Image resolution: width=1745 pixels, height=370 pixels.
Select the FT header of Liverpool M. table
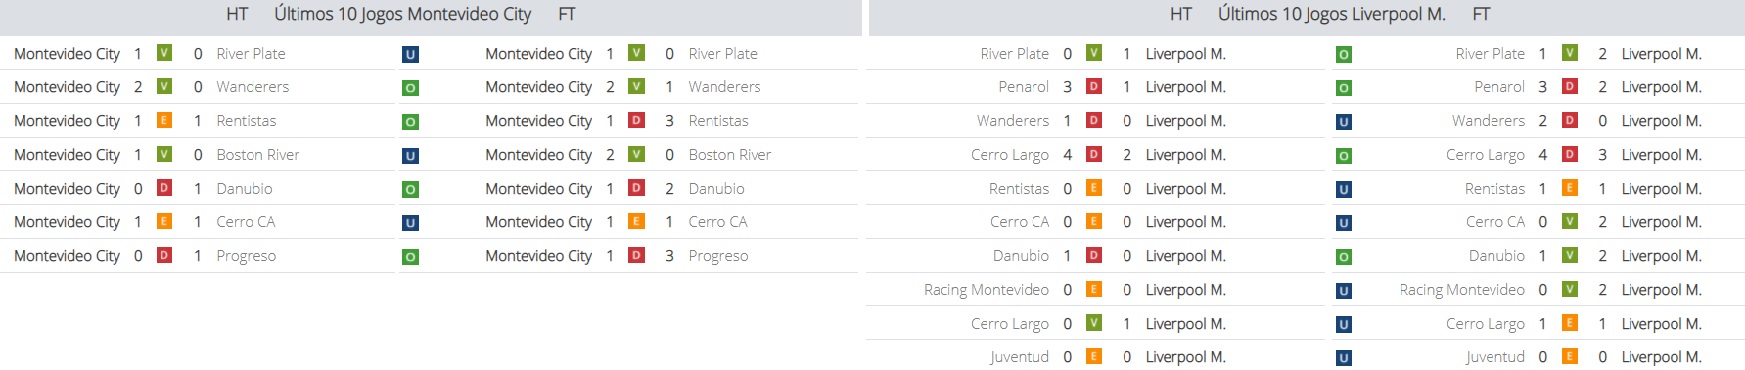1481,14
